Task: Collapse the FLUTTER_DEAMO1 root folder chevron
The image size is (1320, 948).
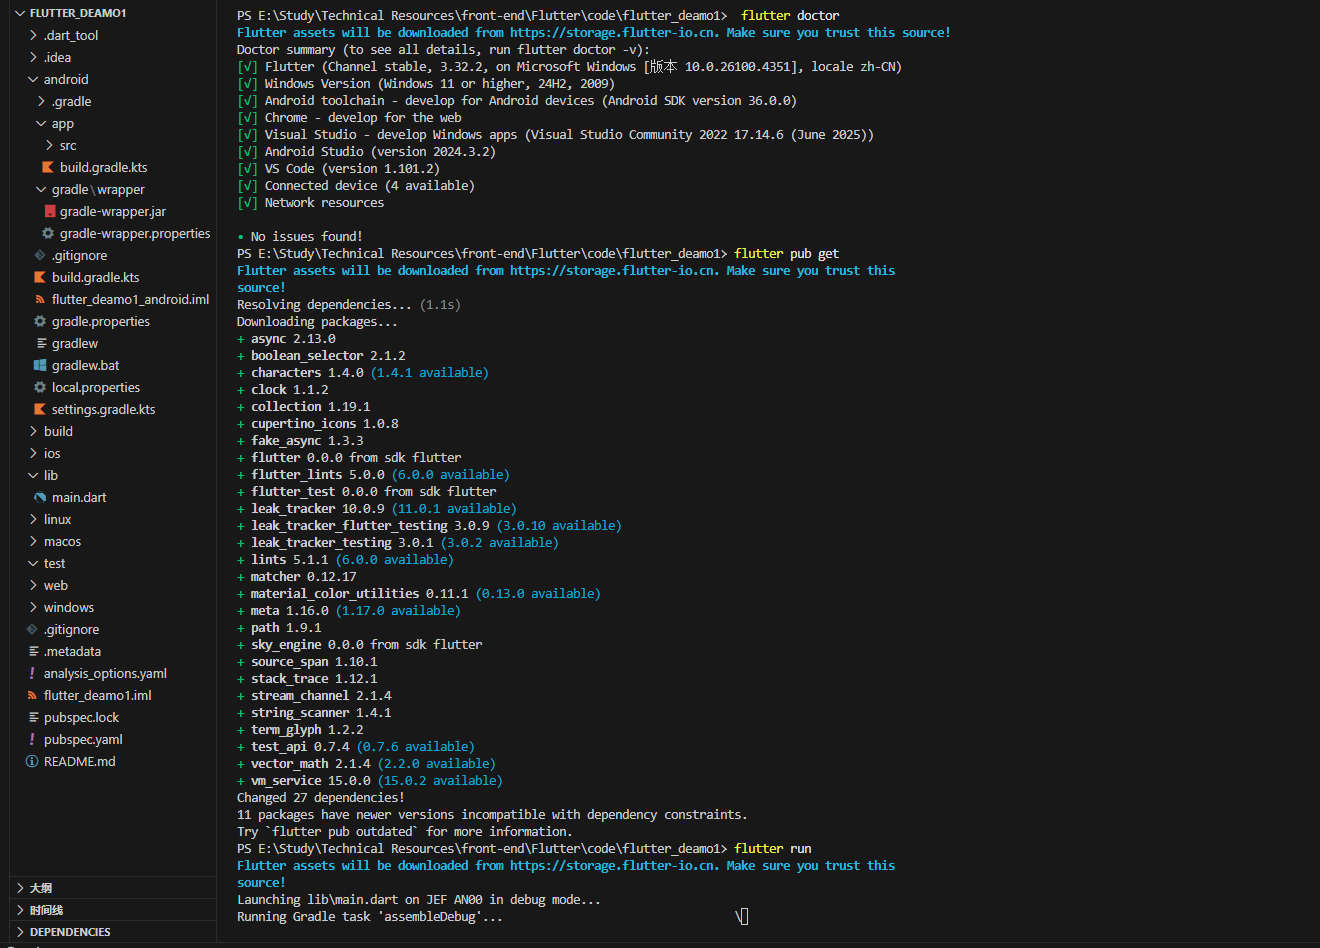Action: (20, 13)
